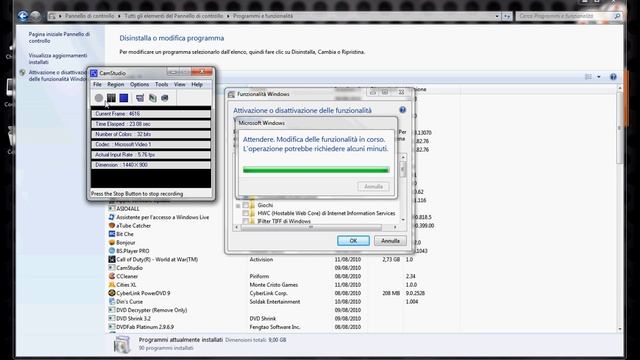This screenshot has width=640, height=360.
Task: Open help from the blue question mark in Programmi e funzionalità
Action: (613, 77)
